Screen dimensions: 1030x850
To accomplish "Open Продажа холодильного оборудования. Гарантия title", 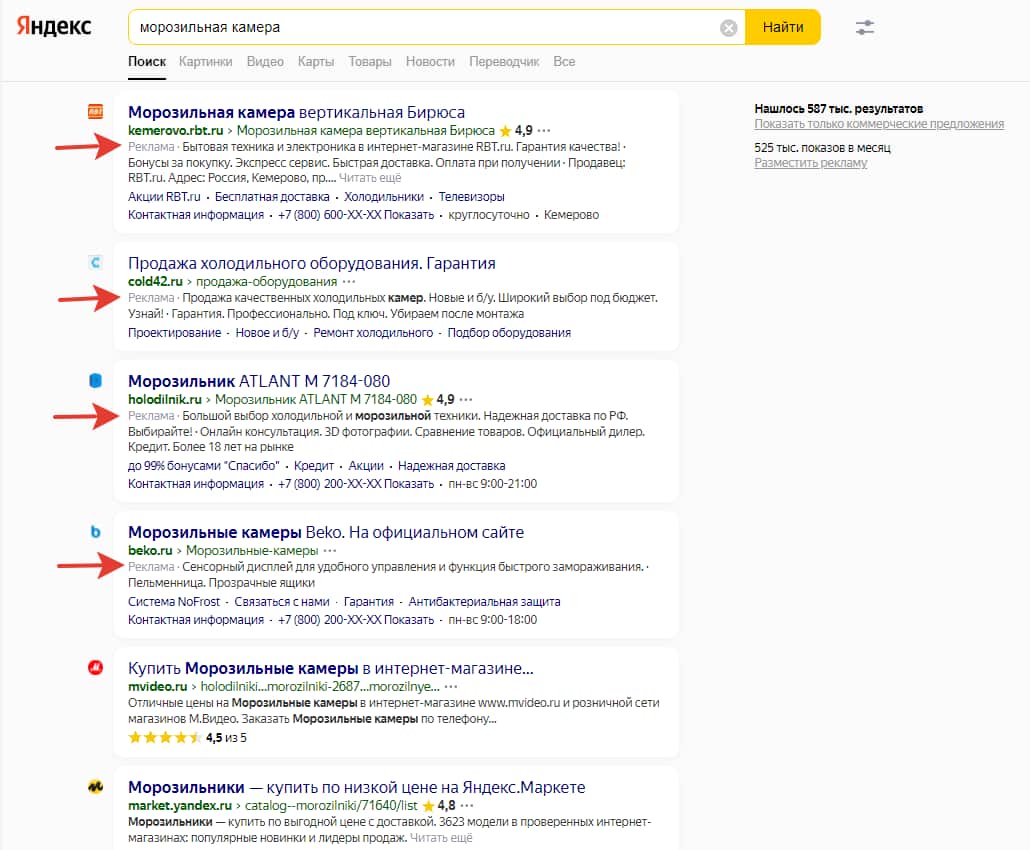I will click(312, 263).
